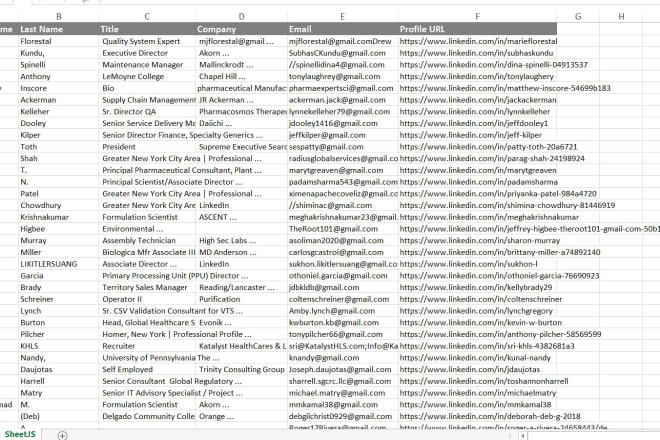The height and width of the screenshot is (440, 660).
Task: Open the jackackerman LinkedIn URL
Action: 478,100
